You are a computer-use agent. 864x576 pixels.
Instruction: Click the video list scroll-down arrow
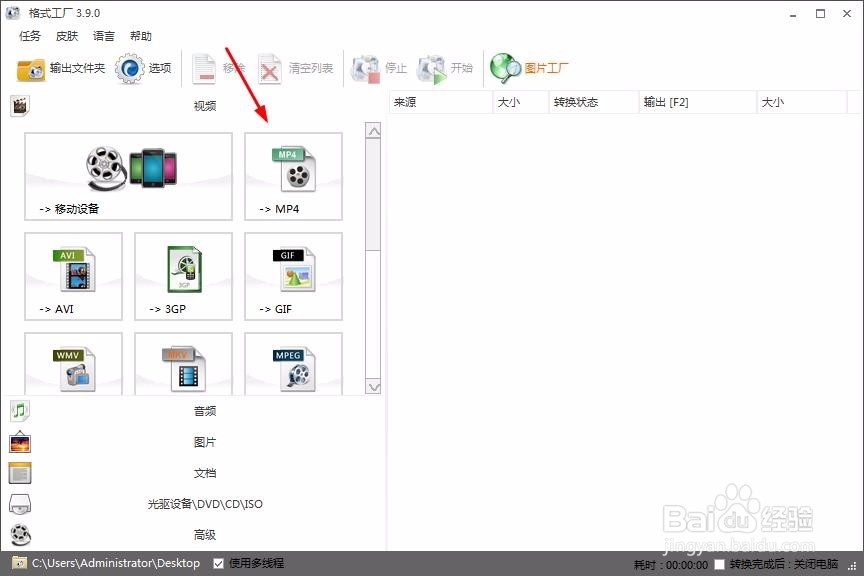373,386
